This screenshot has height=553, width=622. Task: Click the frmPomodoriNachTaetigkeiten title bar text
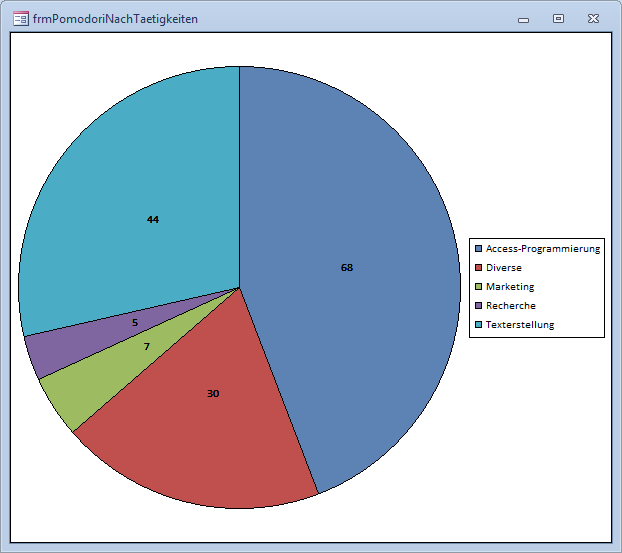(115, 19)
